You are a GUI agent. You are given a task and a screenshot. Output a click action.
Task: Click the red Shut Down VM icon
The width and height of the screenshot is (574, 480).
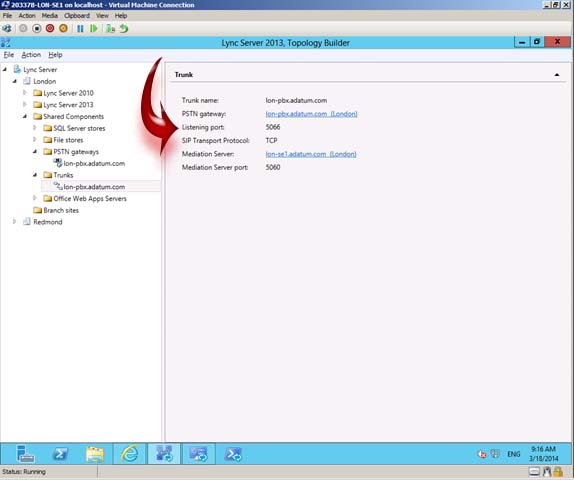50,29
